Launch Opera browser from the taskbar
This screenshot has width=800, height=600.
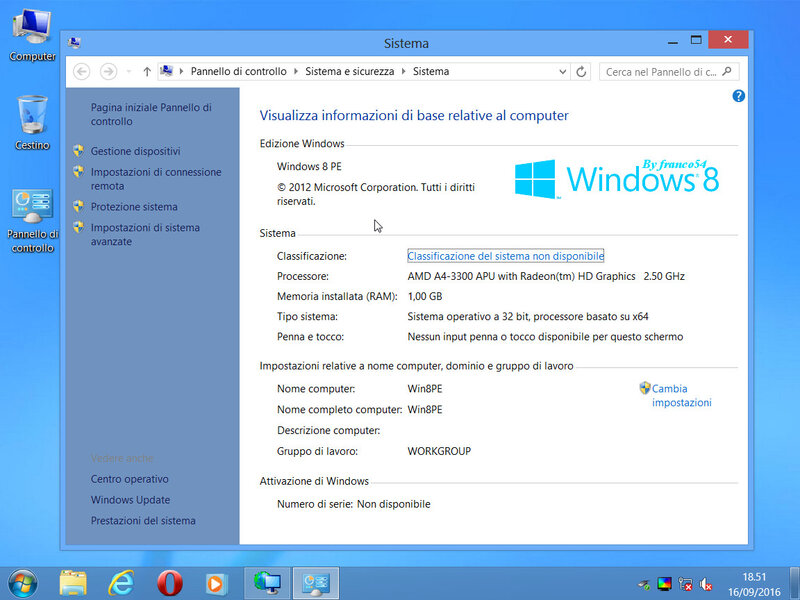(x=170, y=583)
